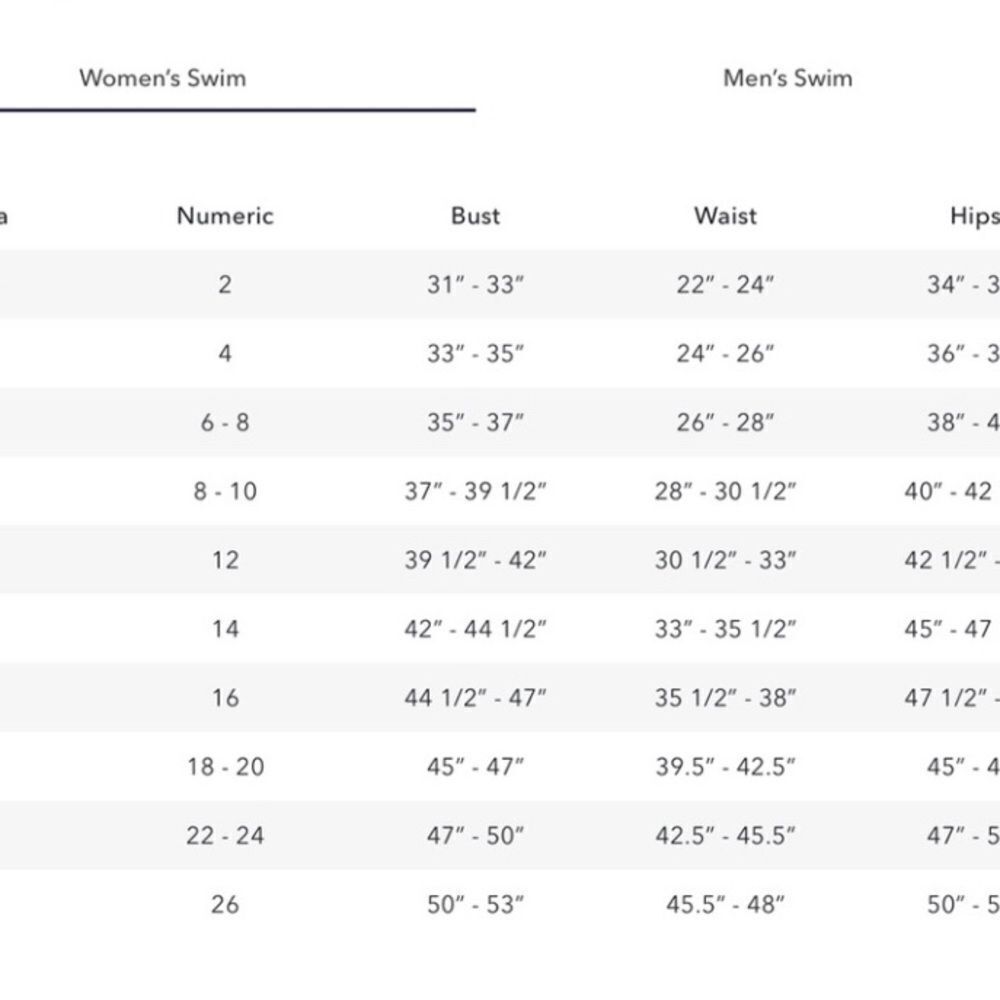Viewport: 1000px width, 1000px height.
Task: Select numeric size 8 - 10 cell
Action: [225, 491]
